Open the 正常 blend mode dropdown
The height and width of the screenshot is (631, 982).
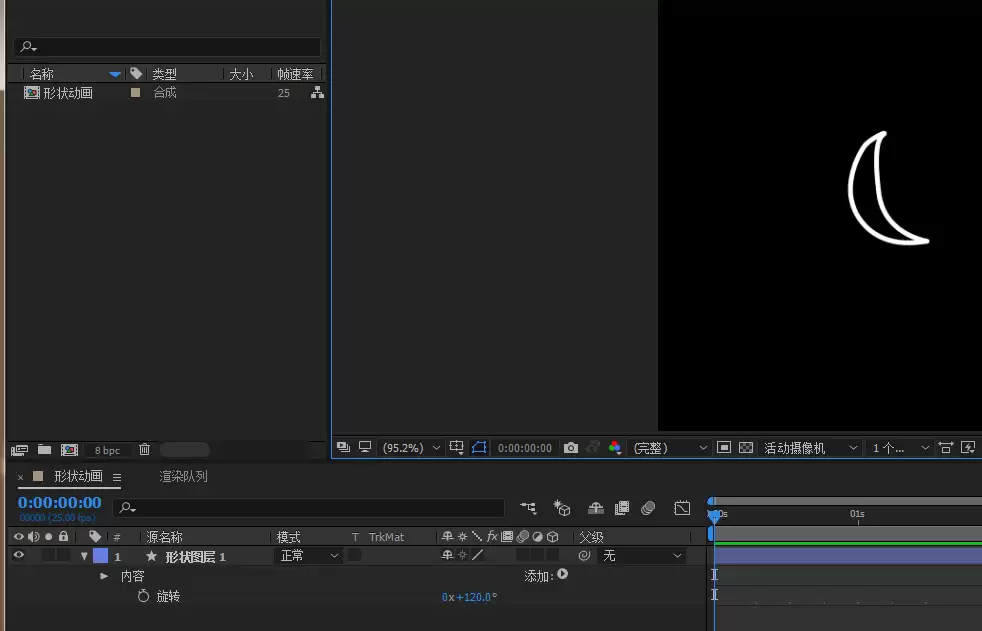(x=308, y=555)
